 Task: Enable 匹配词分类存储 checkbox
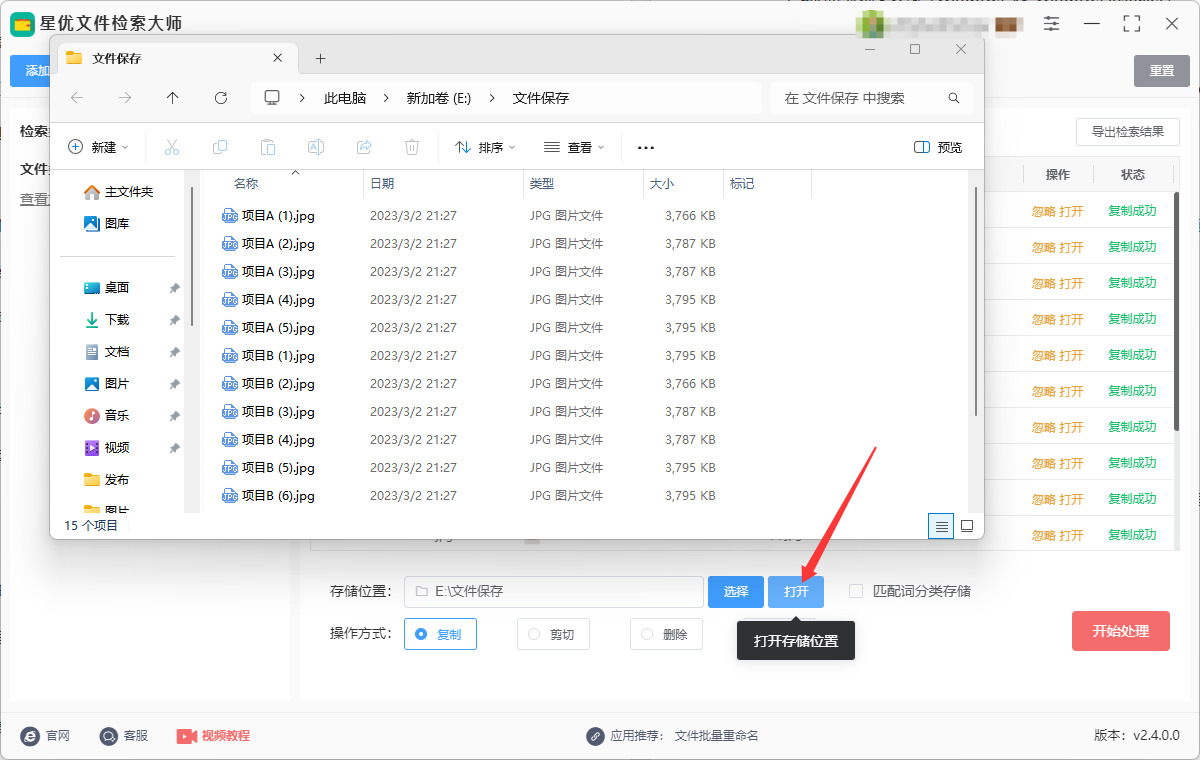tap(856, 591)
